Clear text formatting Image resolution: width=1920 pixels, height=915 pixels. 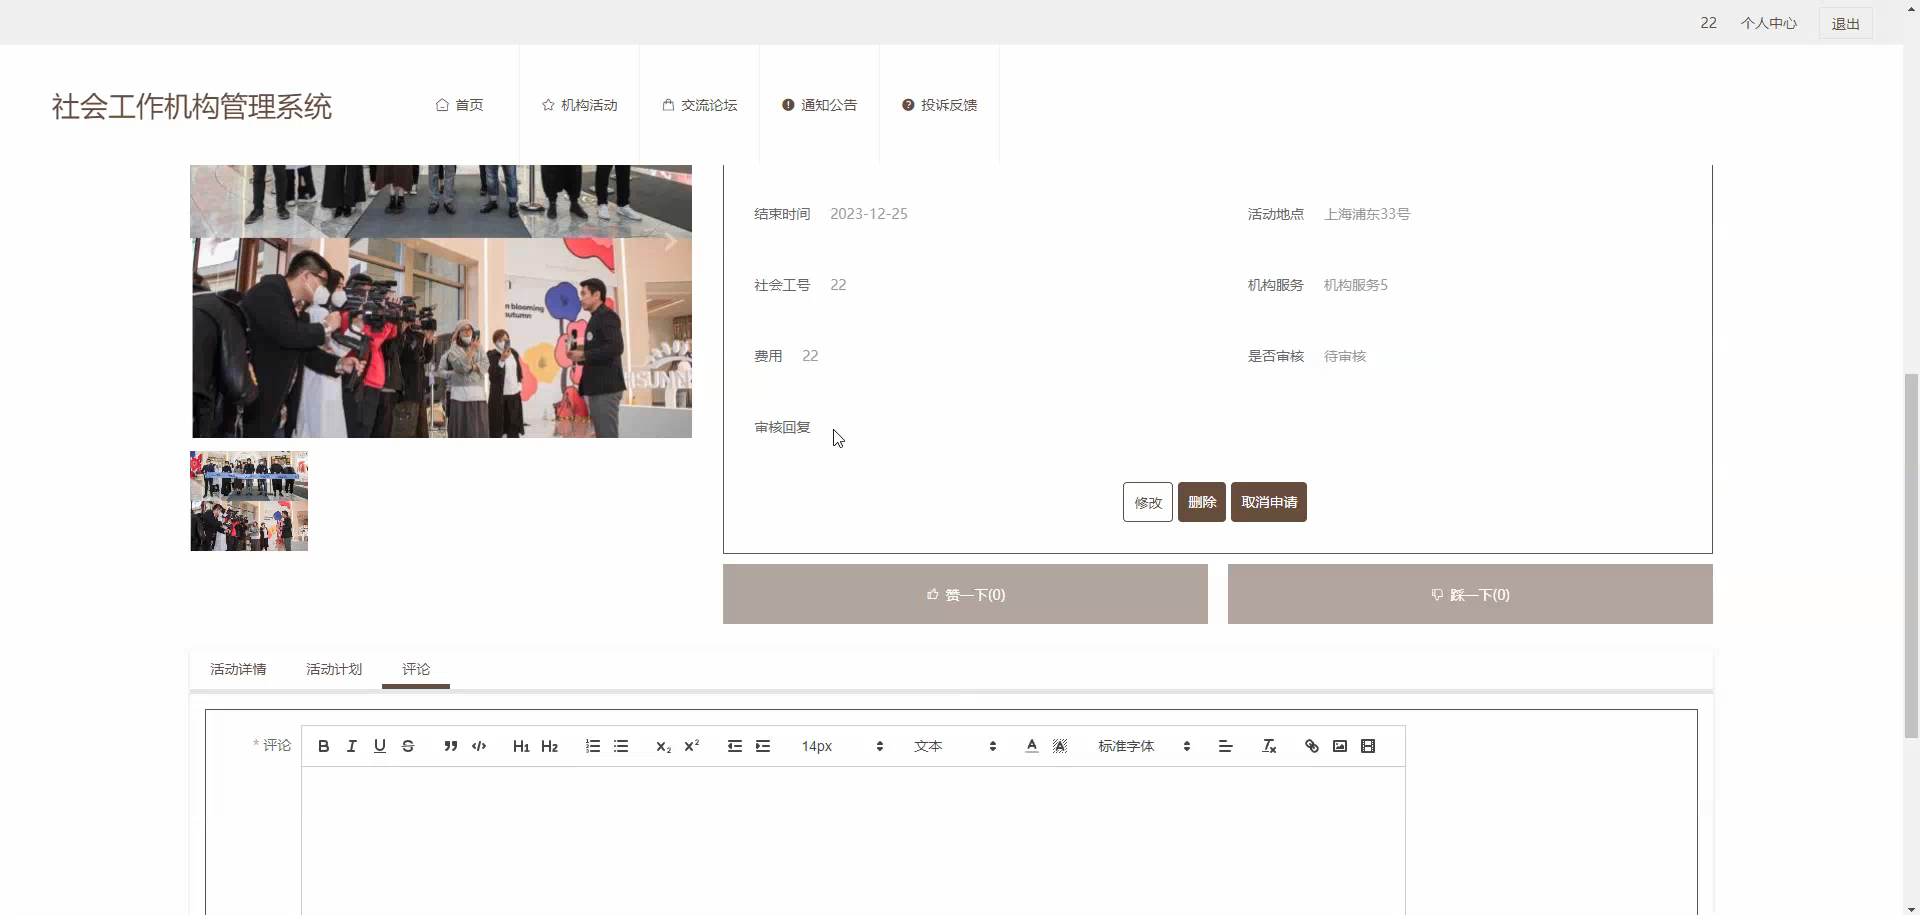click(x=1269, y=746)
